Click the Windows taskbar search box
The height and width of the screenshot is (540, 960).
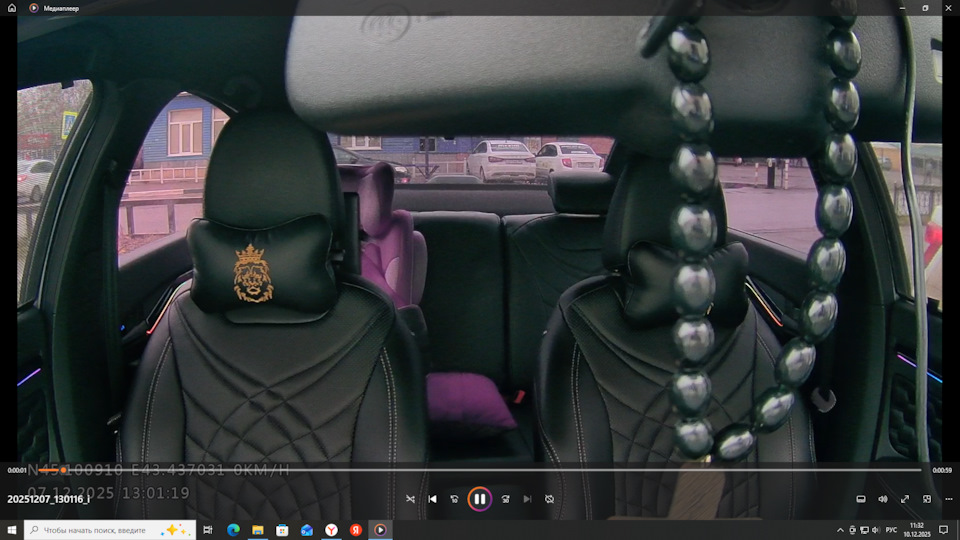(110, 530)
